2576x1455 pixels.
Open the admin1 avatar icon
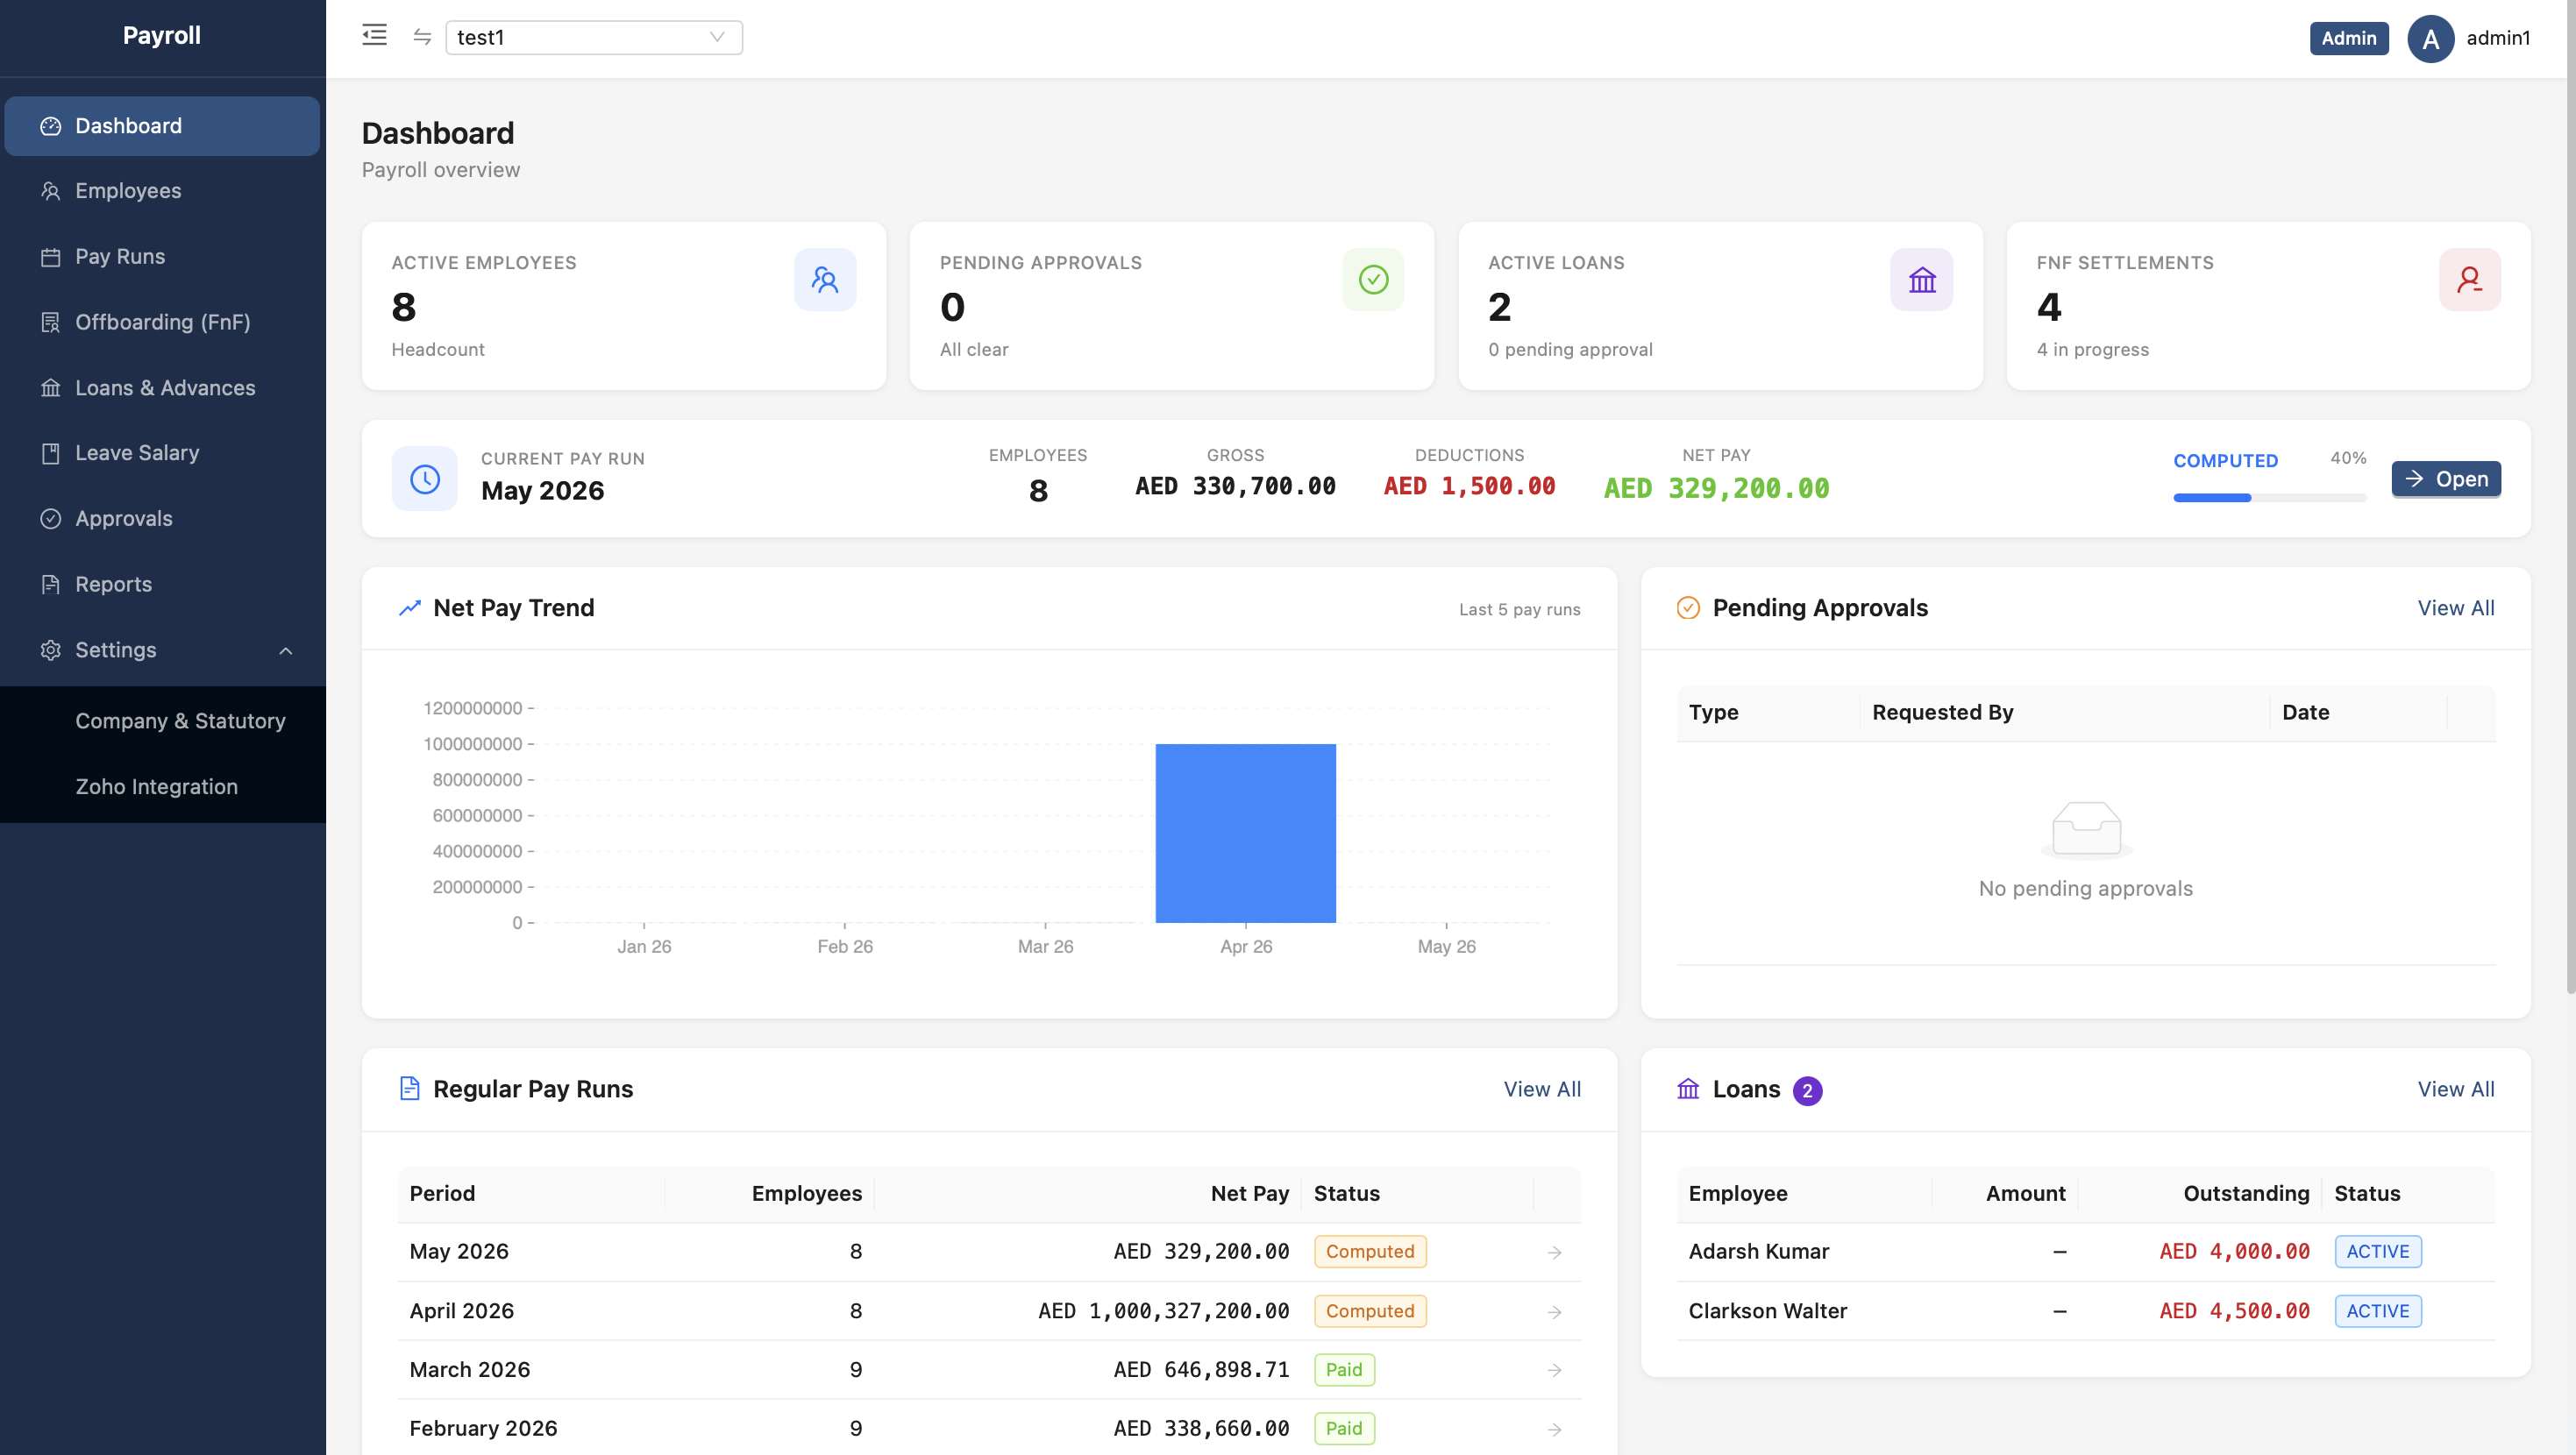point(2430,38)
